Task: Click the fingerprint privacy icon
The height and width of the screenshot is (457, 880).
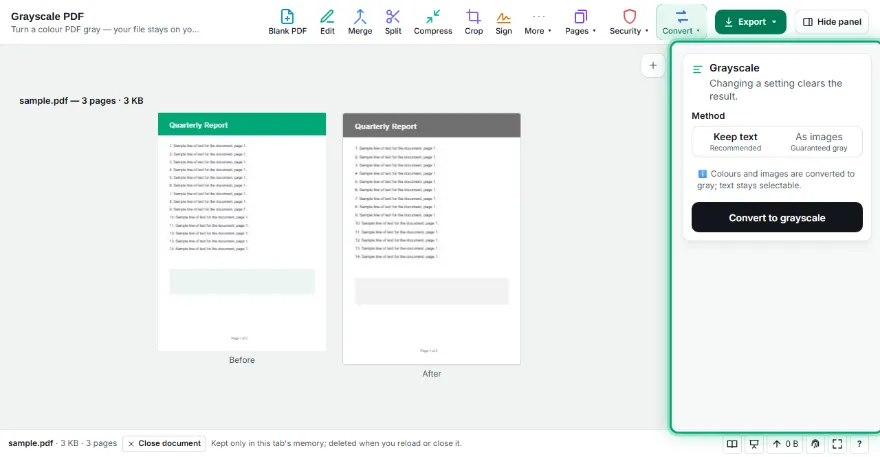Action: (x=815, y=444)
